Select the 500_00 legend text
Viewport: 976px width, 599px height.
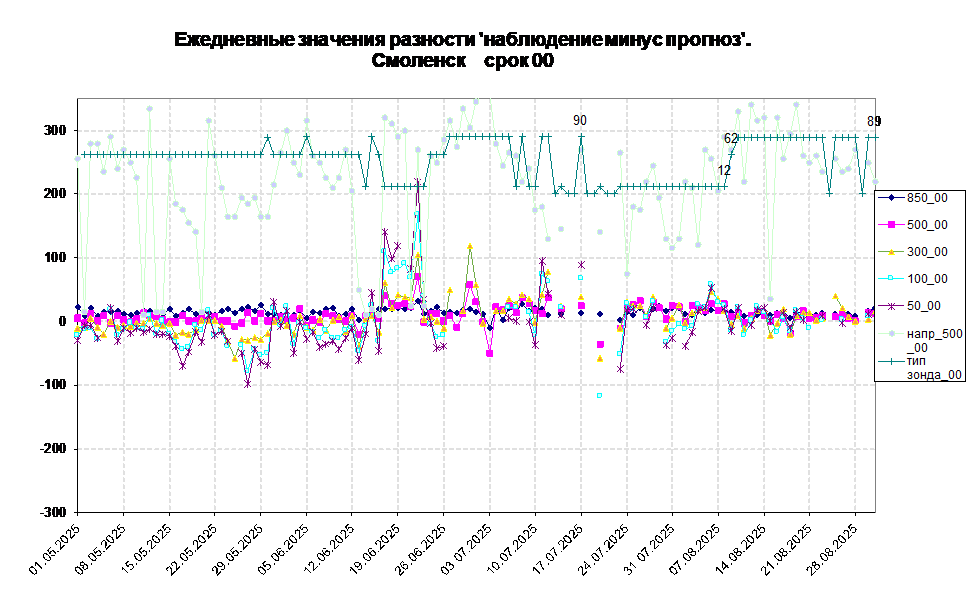[927, 225]
